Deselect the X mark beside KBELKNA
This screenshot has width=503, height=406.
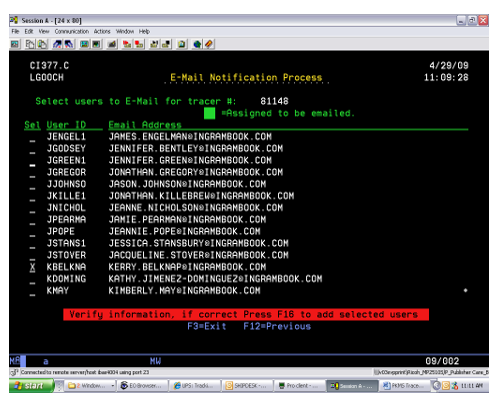click(32, 267)
